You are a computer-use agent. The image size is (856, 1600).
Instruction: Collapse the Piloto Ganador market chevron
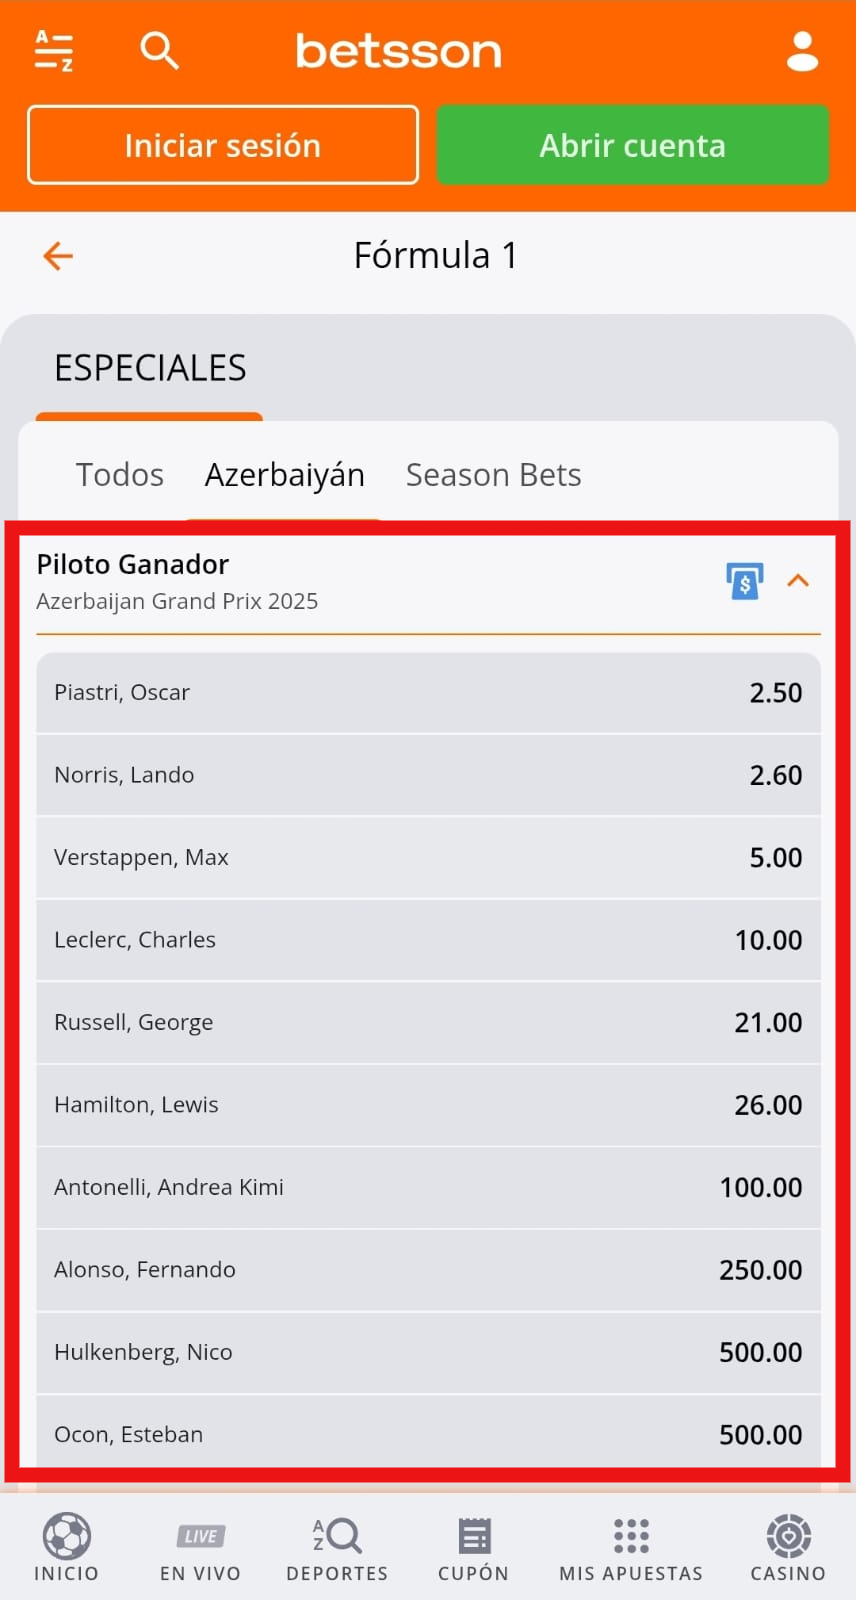[798, 580]
